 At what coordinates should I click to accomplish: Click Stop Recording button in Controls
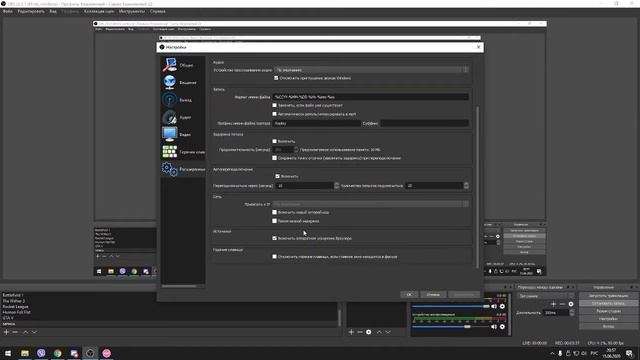609,303
